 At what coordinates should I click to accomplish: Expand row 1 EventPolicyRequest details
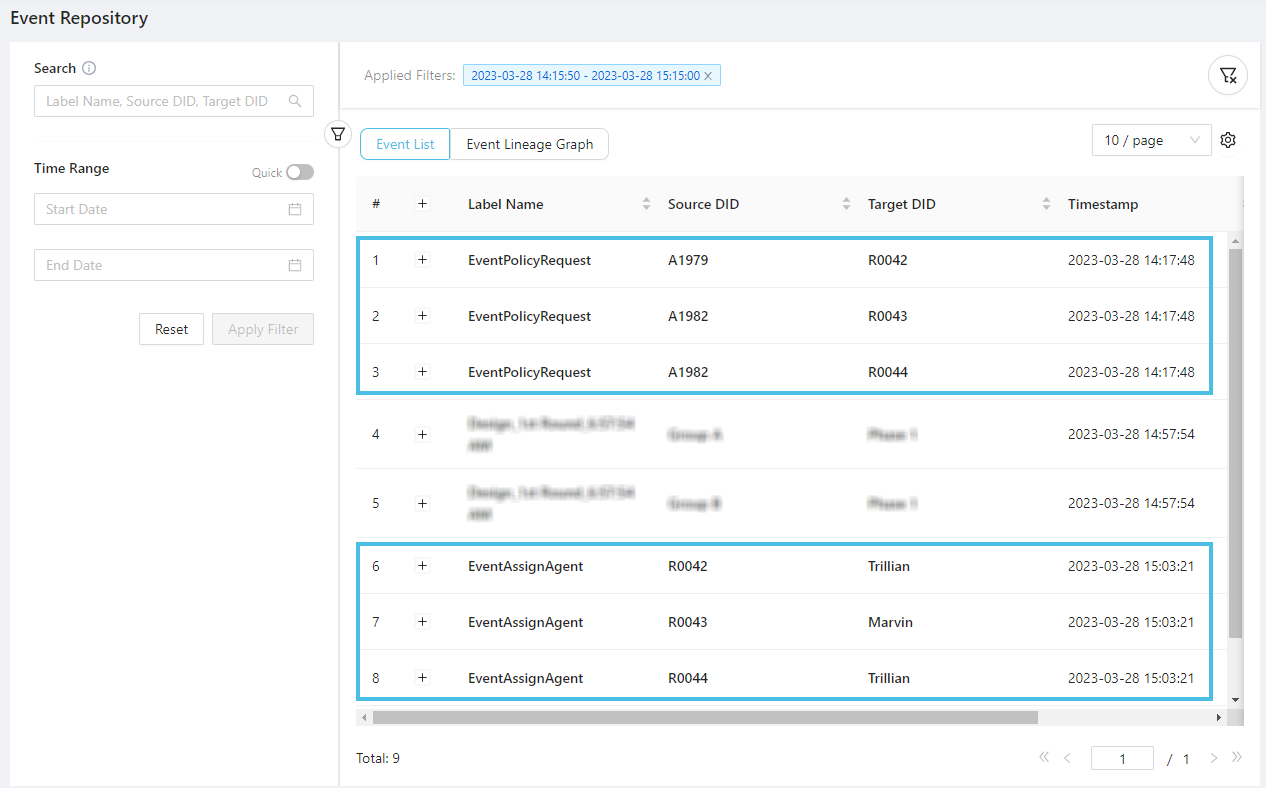(x=422, y=260)
